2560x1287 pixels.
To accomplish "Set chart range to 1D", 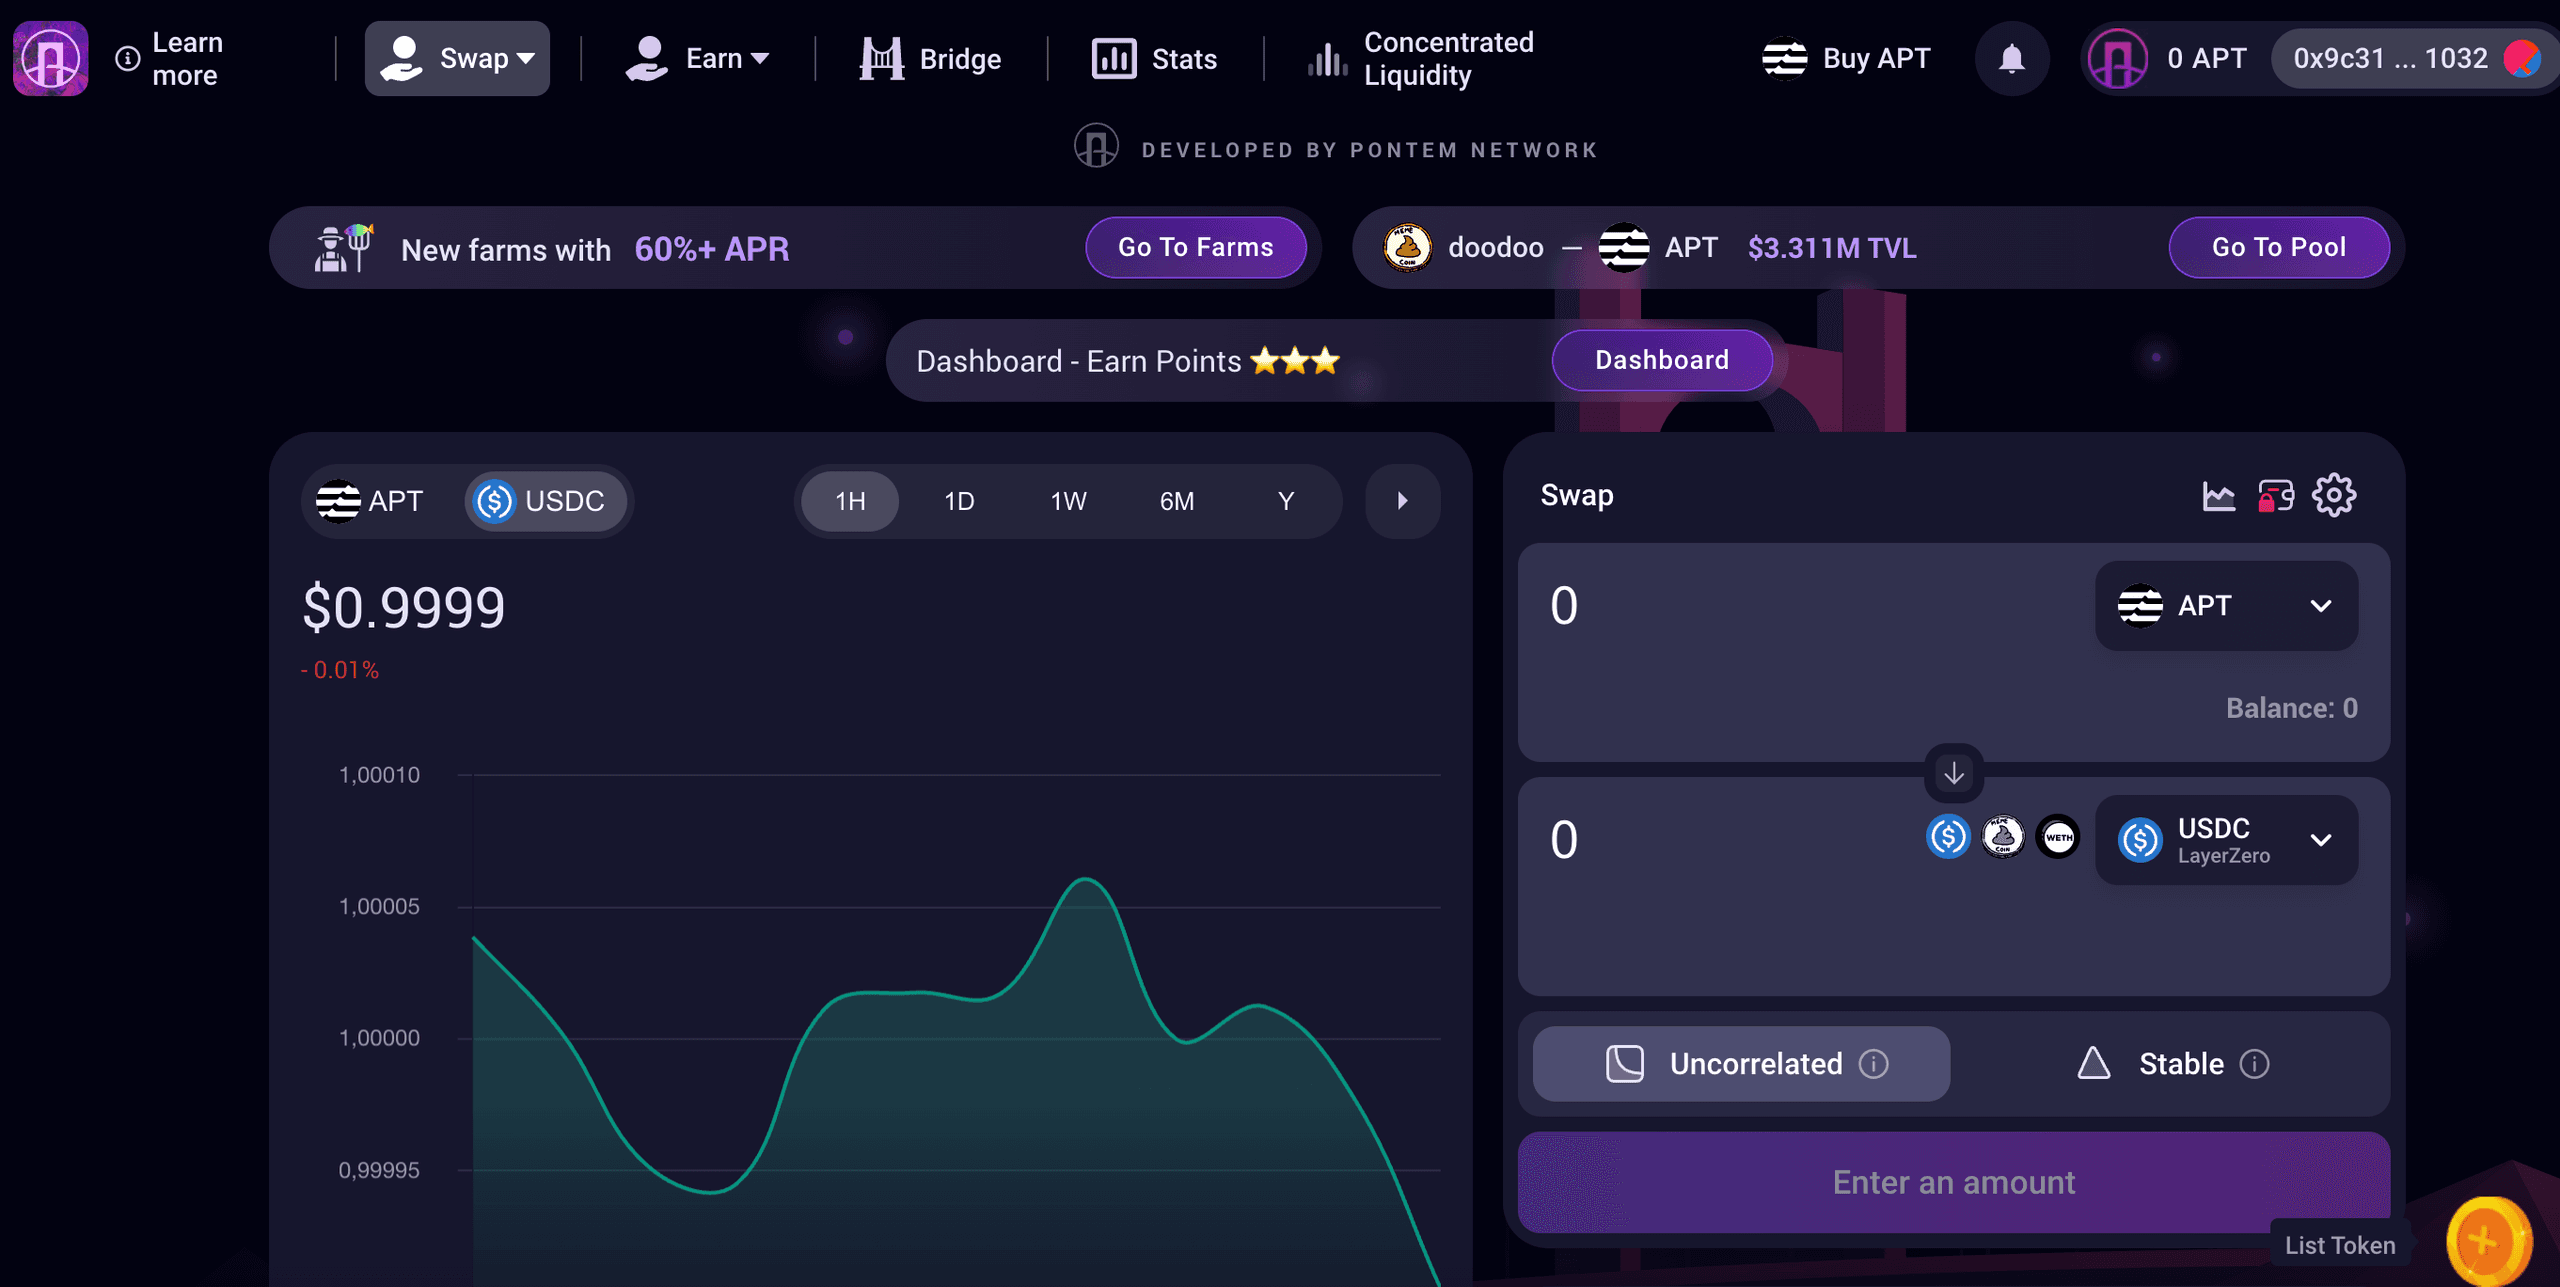I will [x=959, y=501].
